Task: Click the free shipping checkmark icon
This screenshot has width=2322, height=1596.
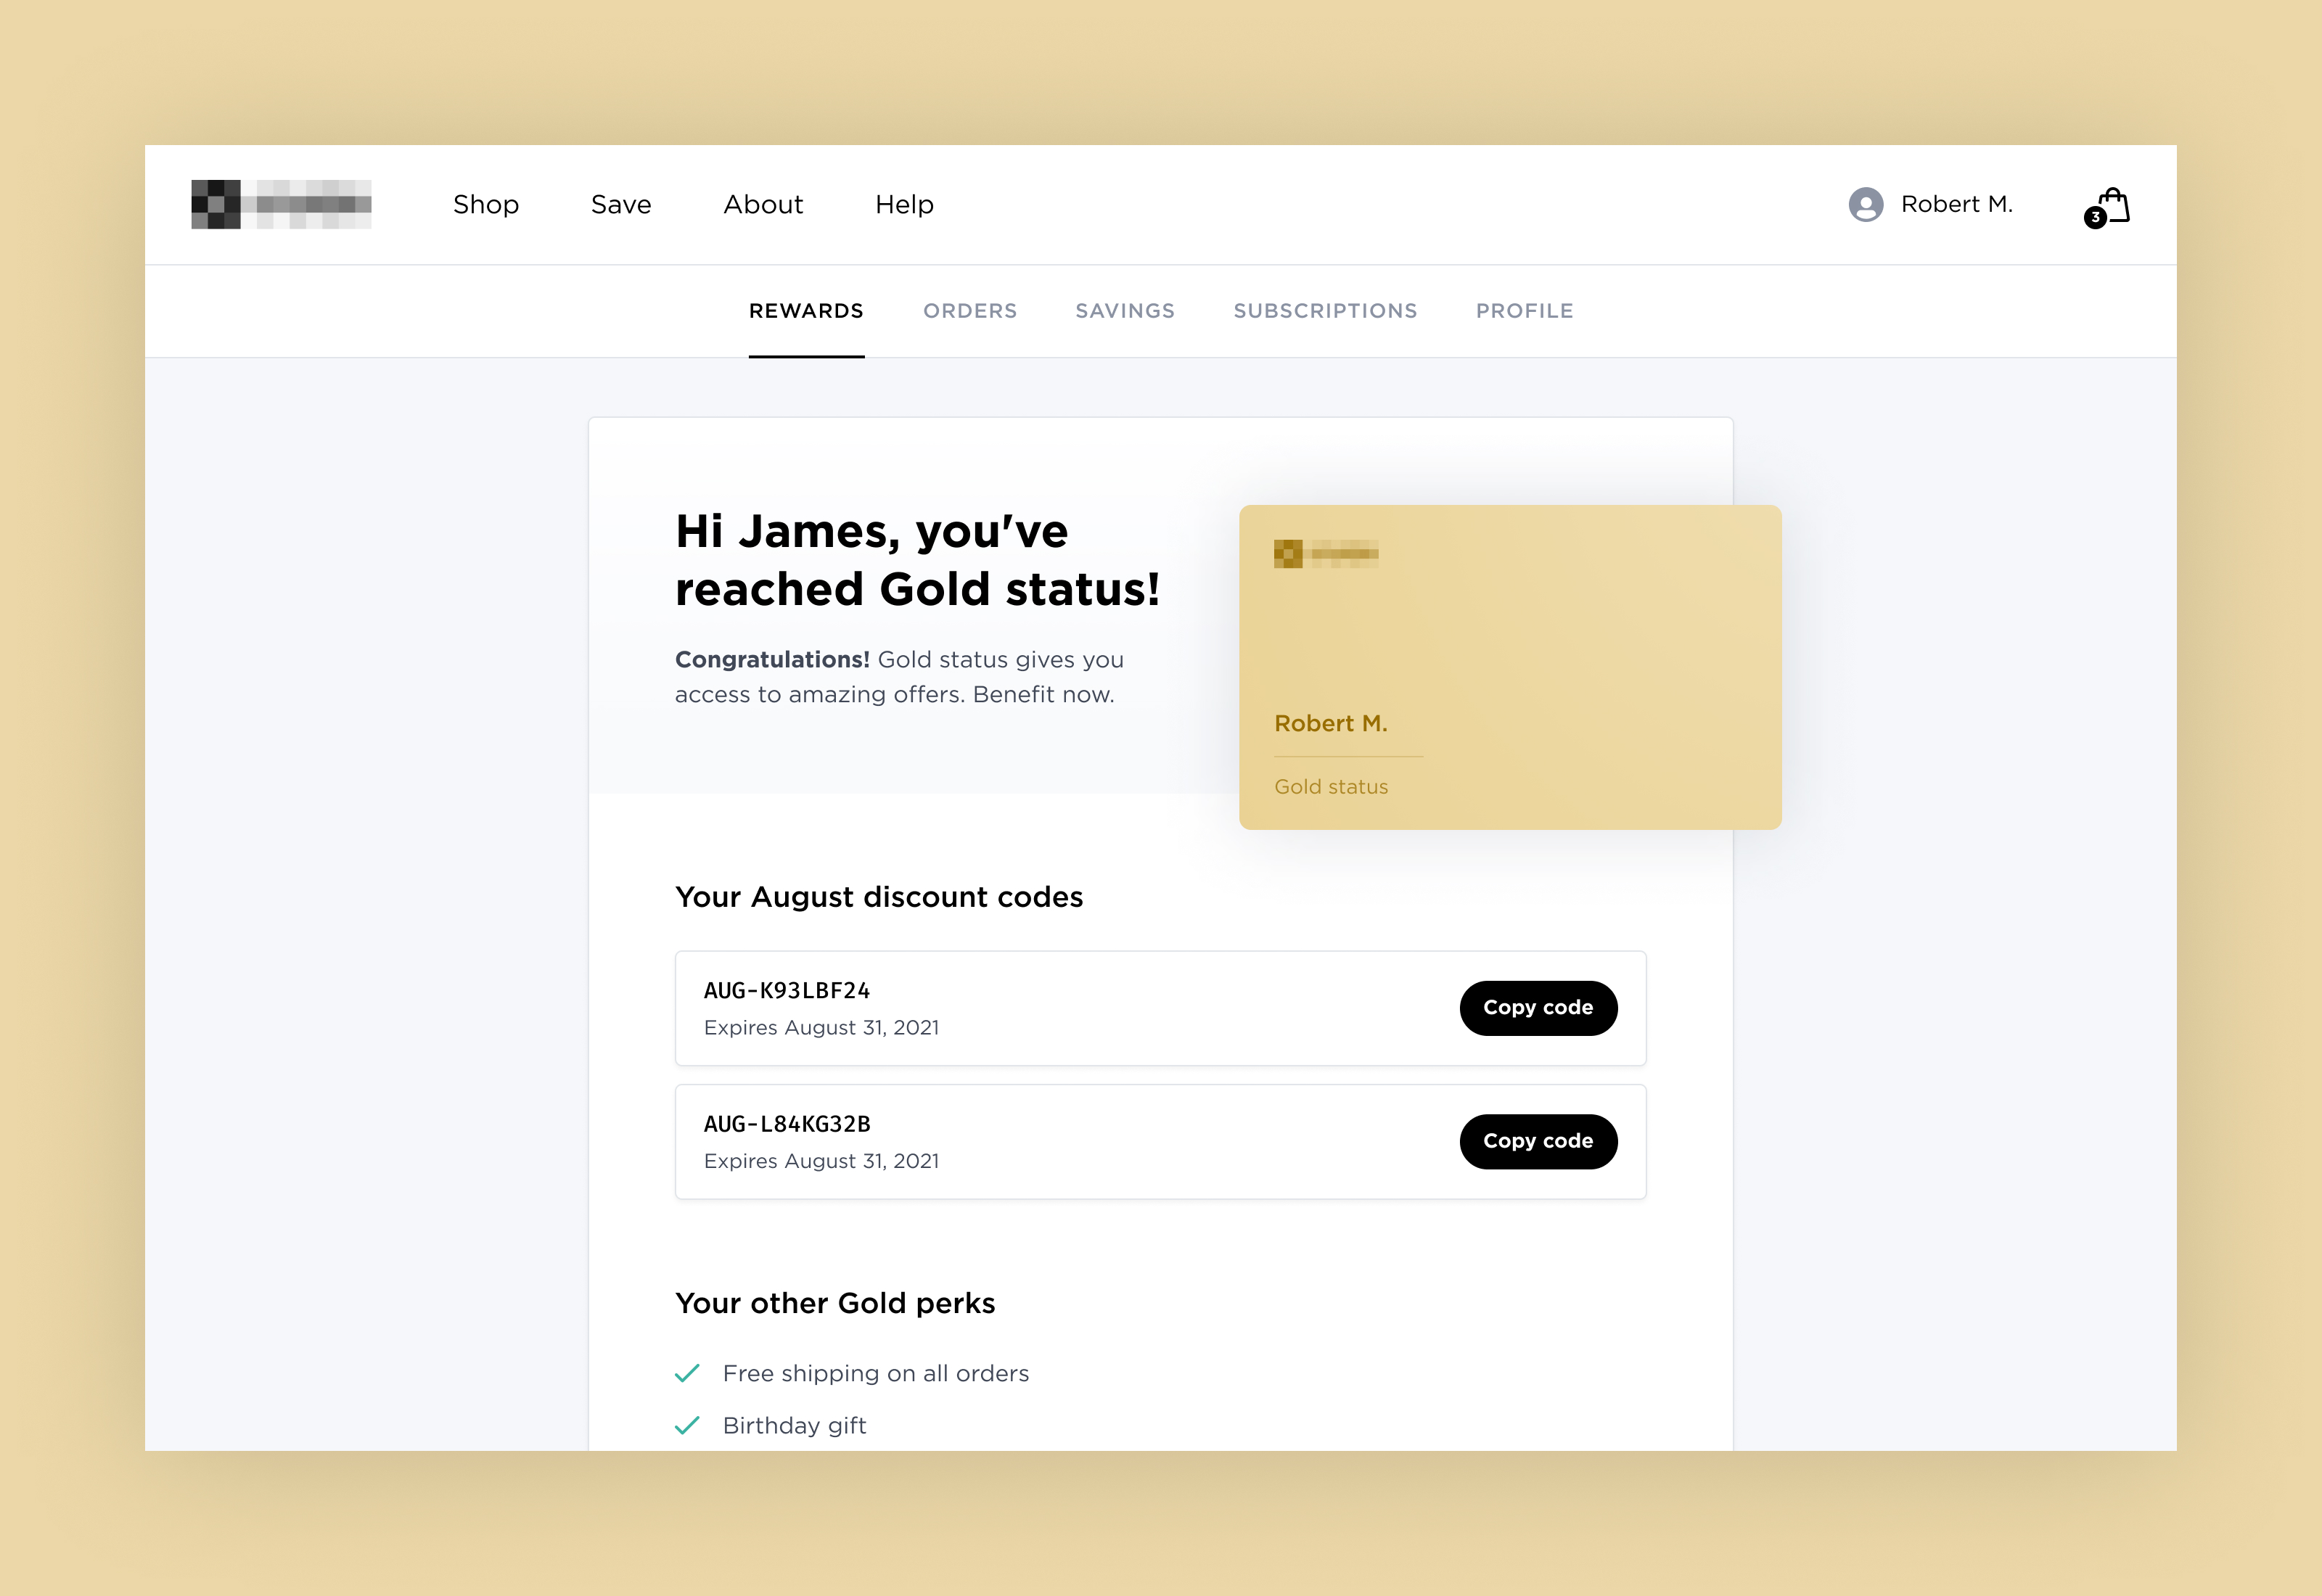Action: (x=688, y=1372)
